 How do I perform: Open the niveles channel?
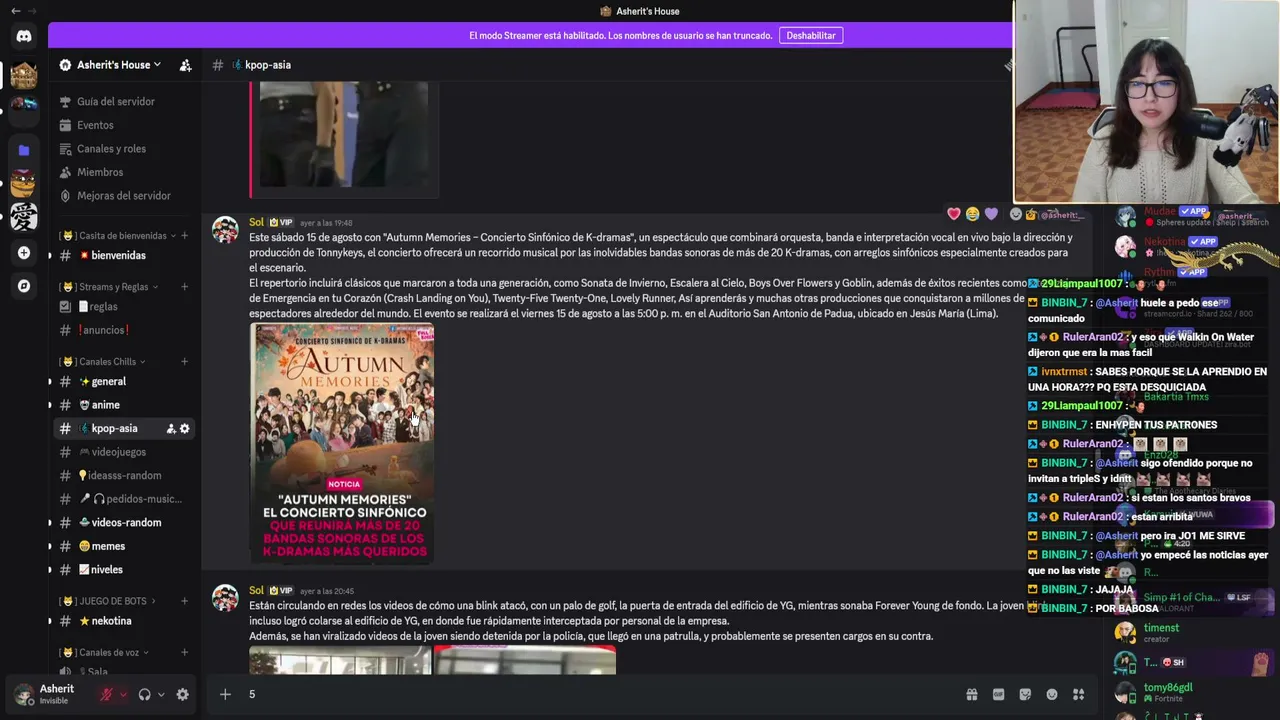(x=106, y=570)
